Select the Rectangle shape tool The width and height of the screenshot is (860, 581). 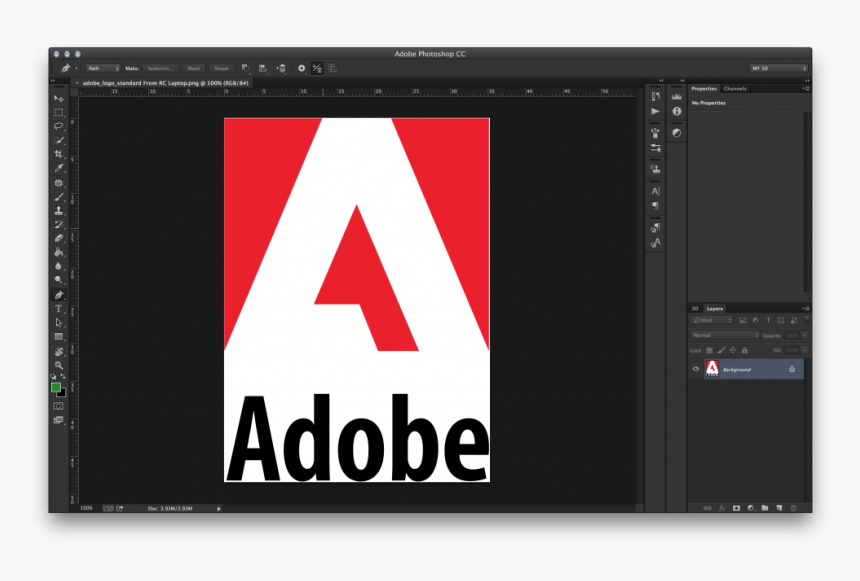59,337
